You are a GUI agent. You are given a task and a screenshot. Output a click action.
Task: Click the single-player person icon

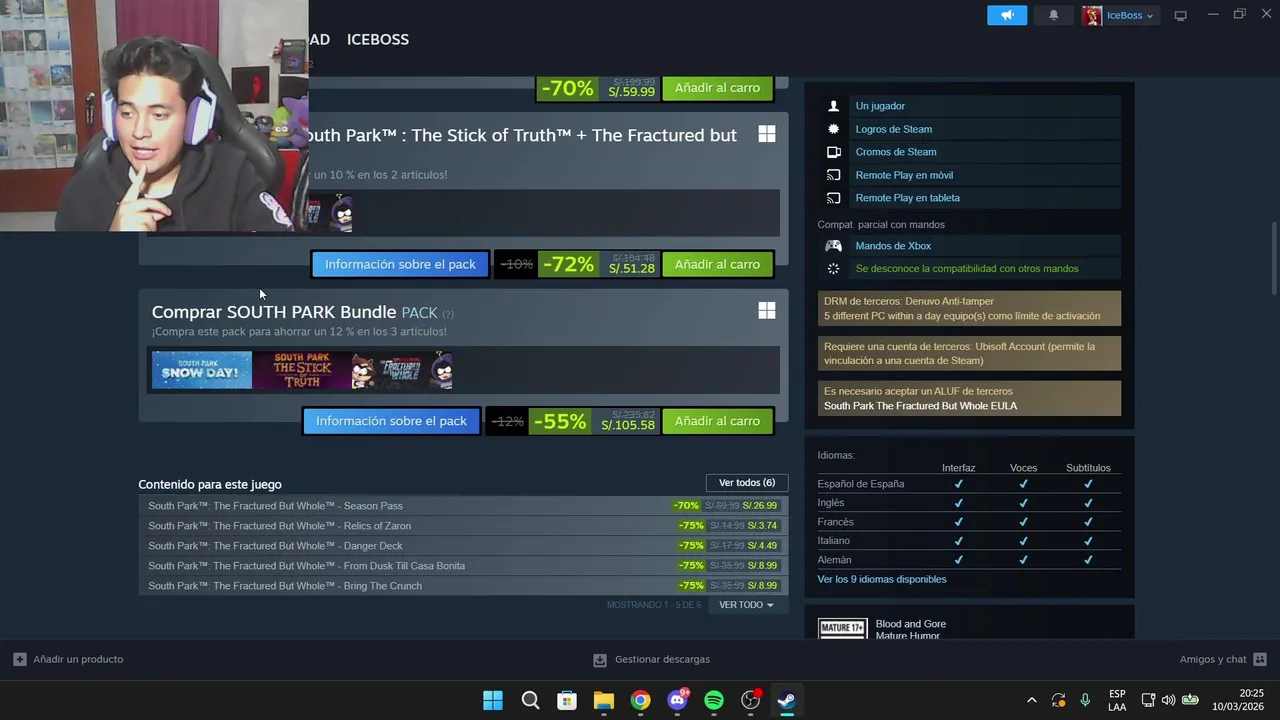click(x=834, y=106)
